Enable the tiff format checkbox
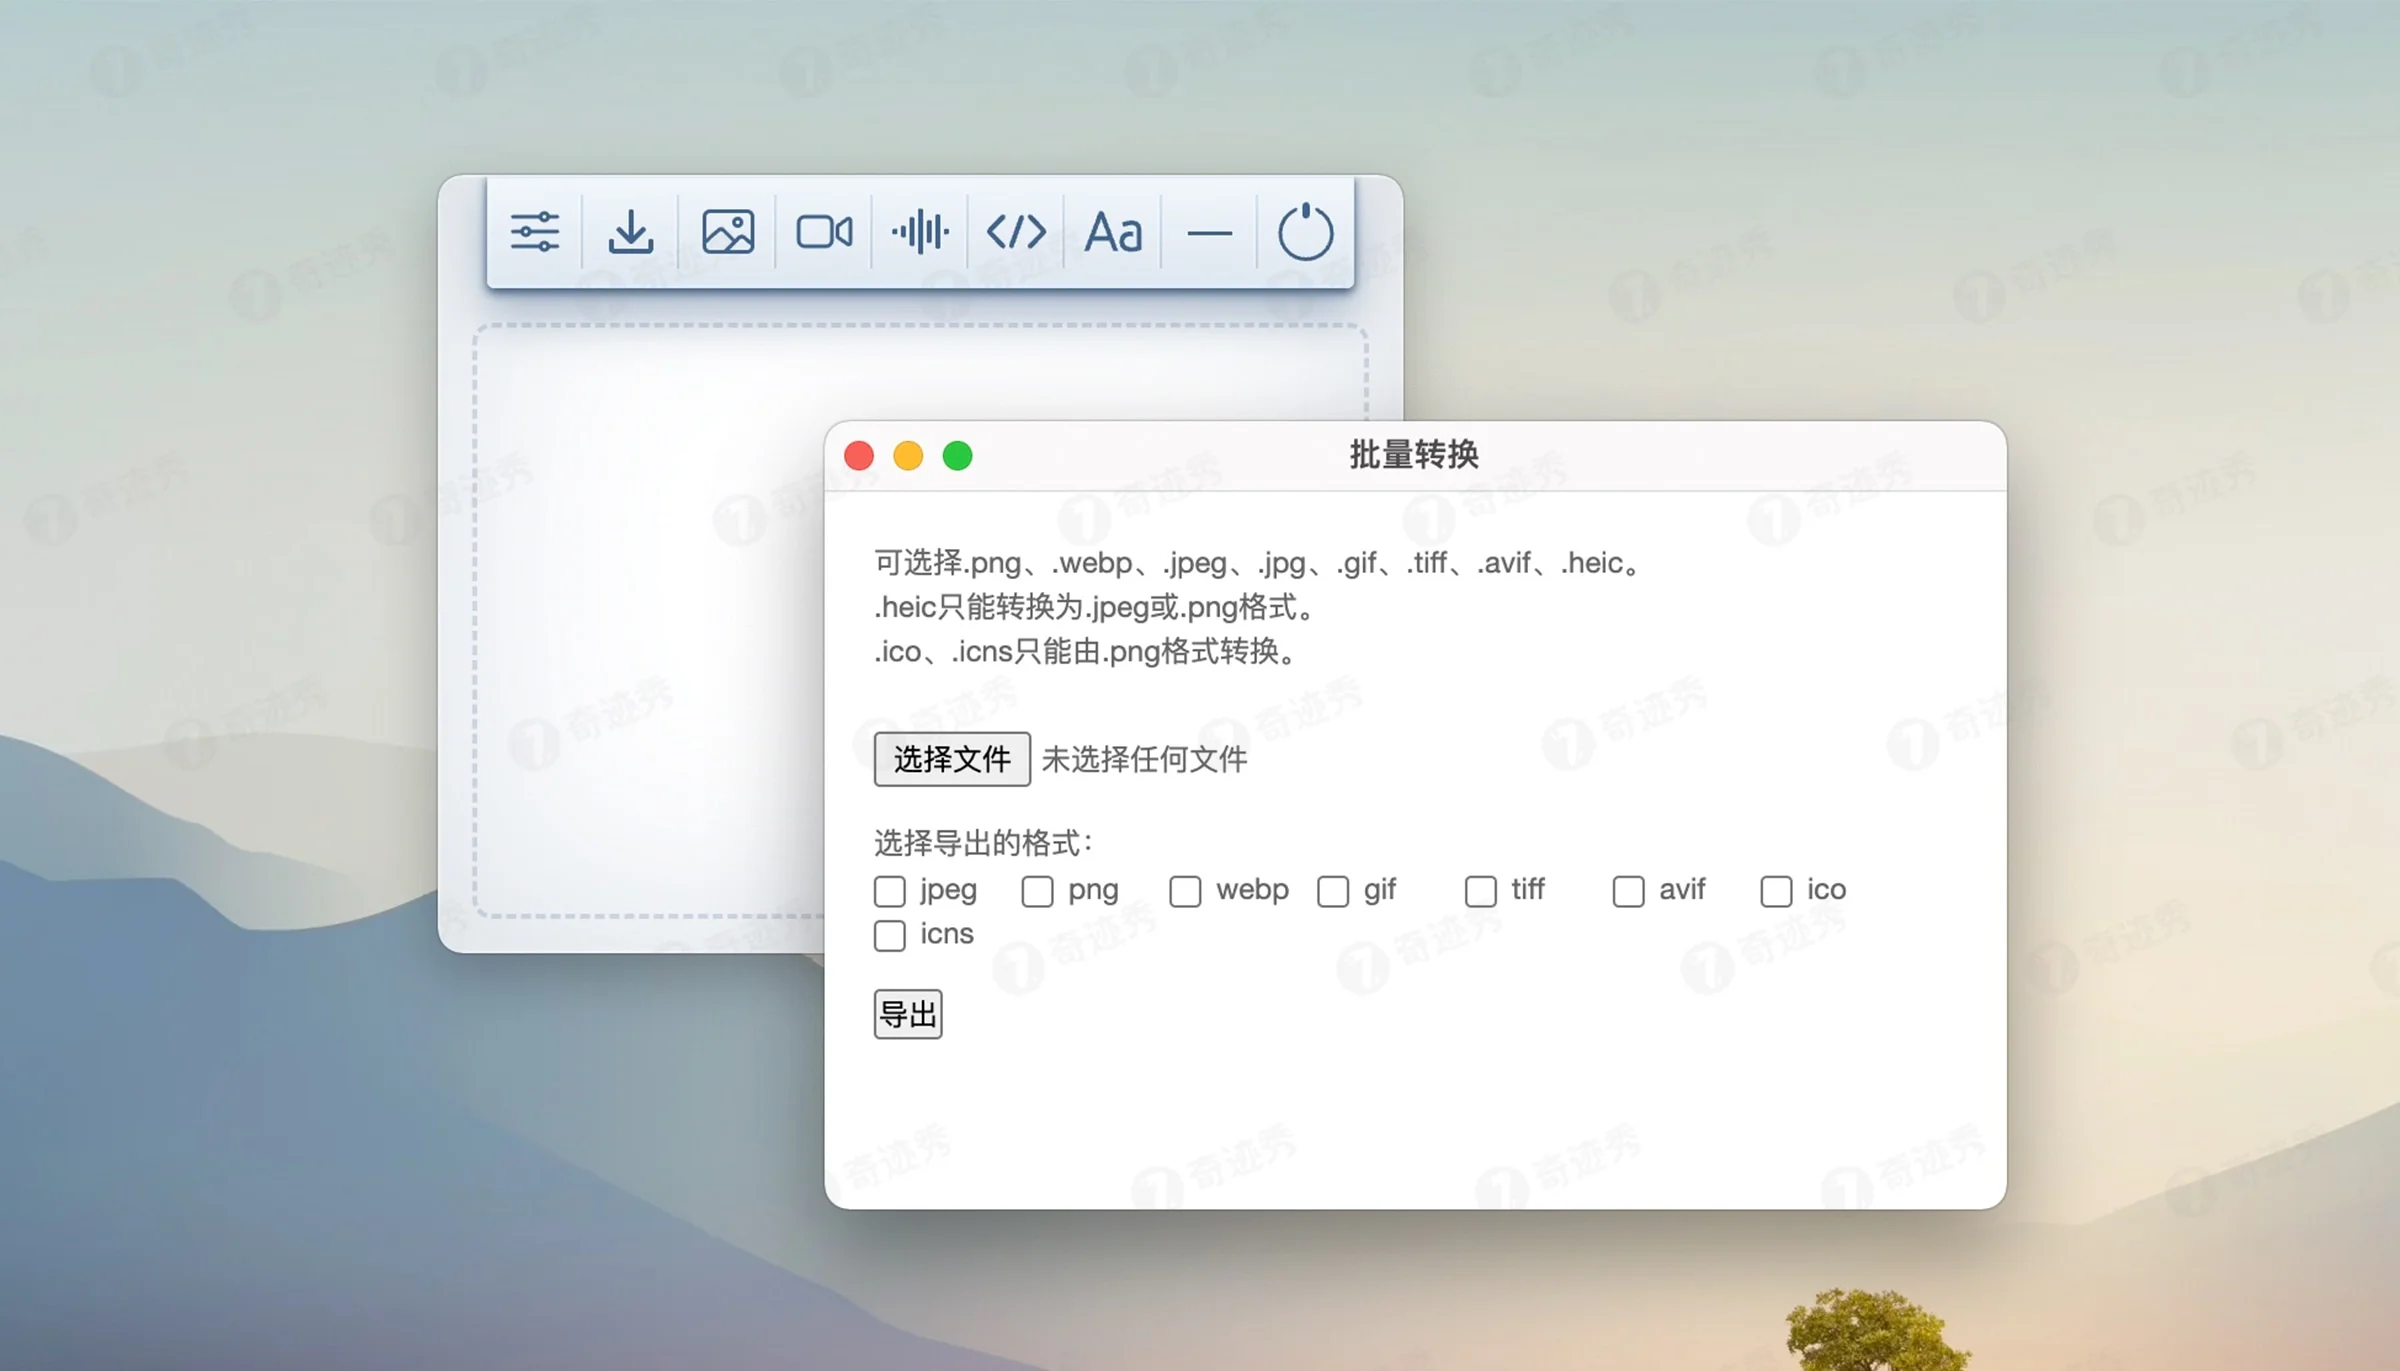2400x1371 pixels. 1479,891
